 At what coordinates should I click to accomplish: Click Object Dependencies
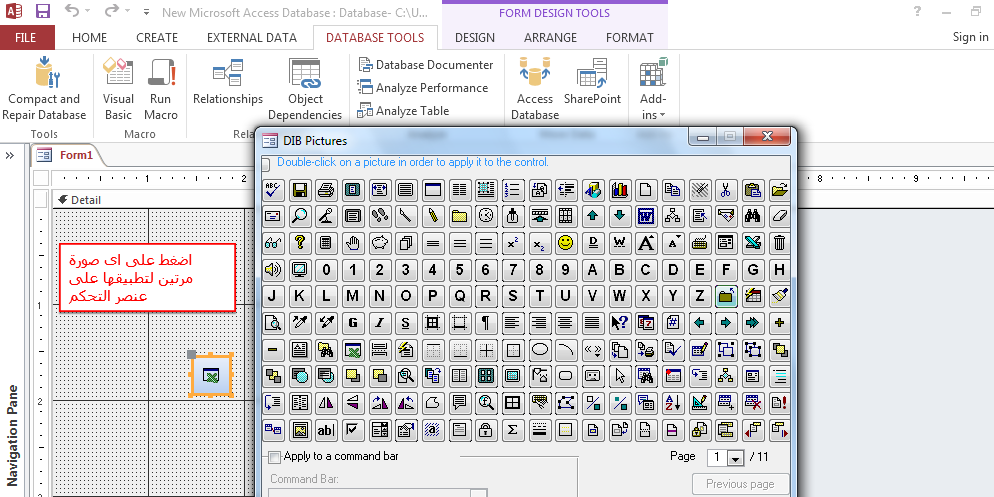(x=305, y=88)
